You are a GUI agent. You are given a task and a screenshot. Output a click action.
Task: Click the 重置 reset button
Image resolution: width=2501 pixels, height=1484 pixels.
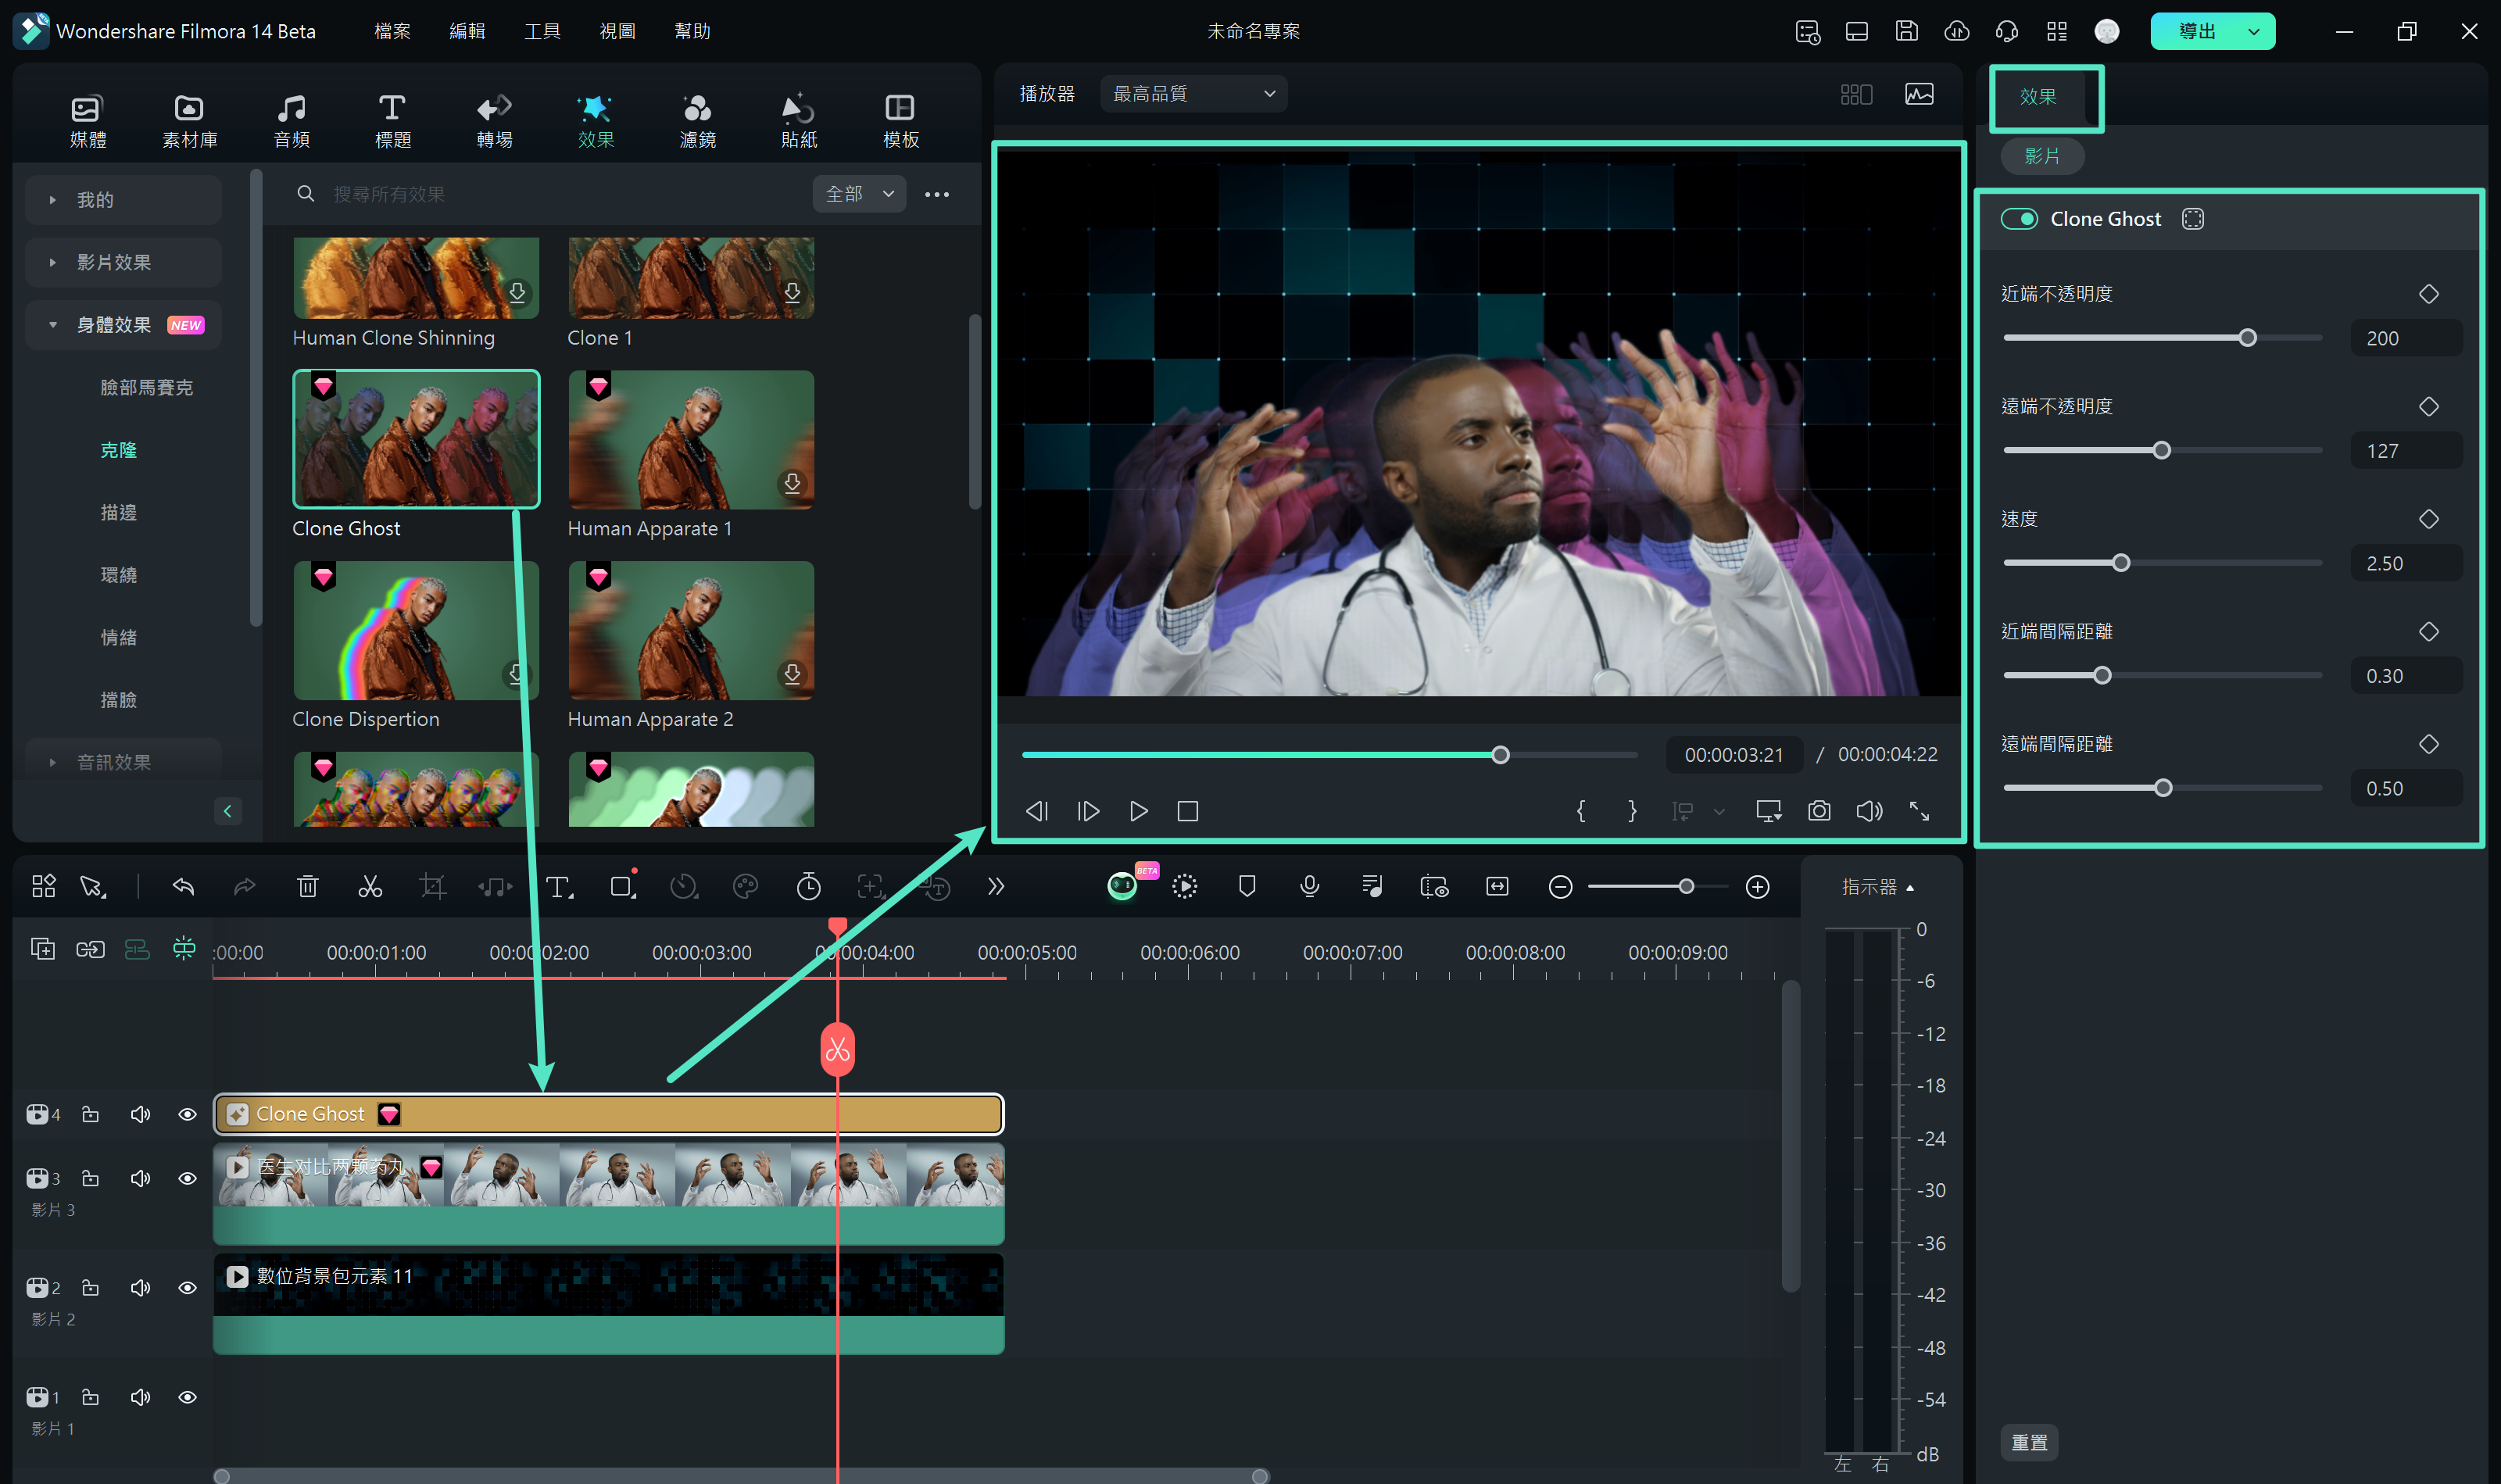[x=2029, y=1442]
